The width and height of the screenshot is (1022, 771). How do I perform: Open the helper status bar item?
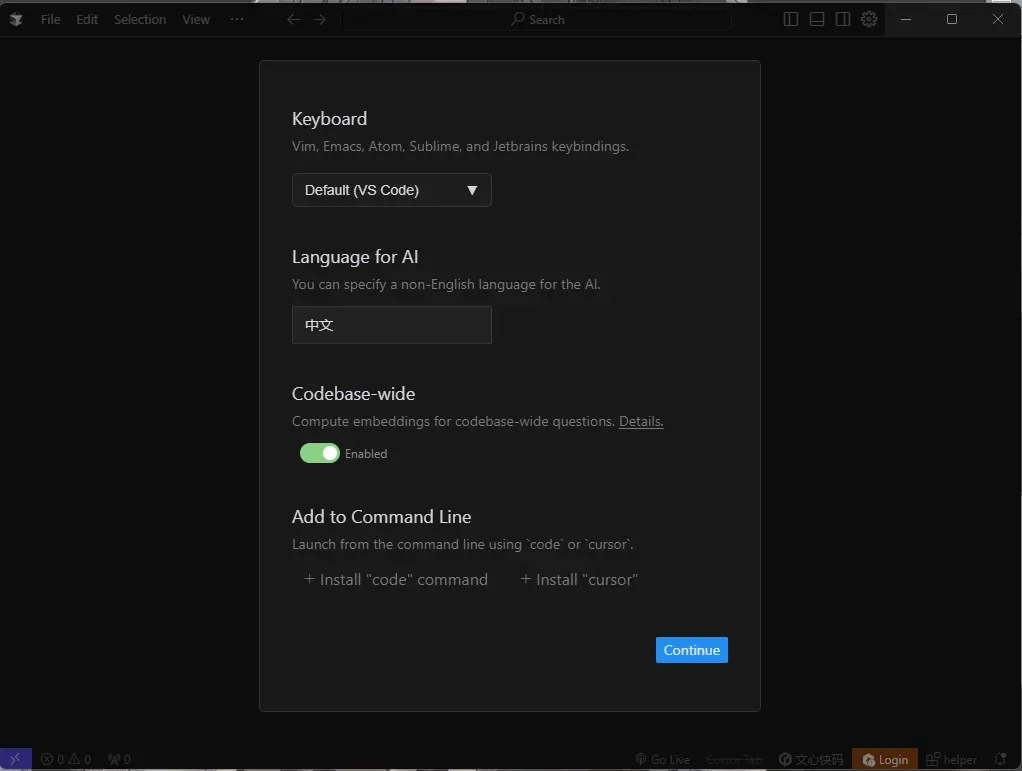951,759
